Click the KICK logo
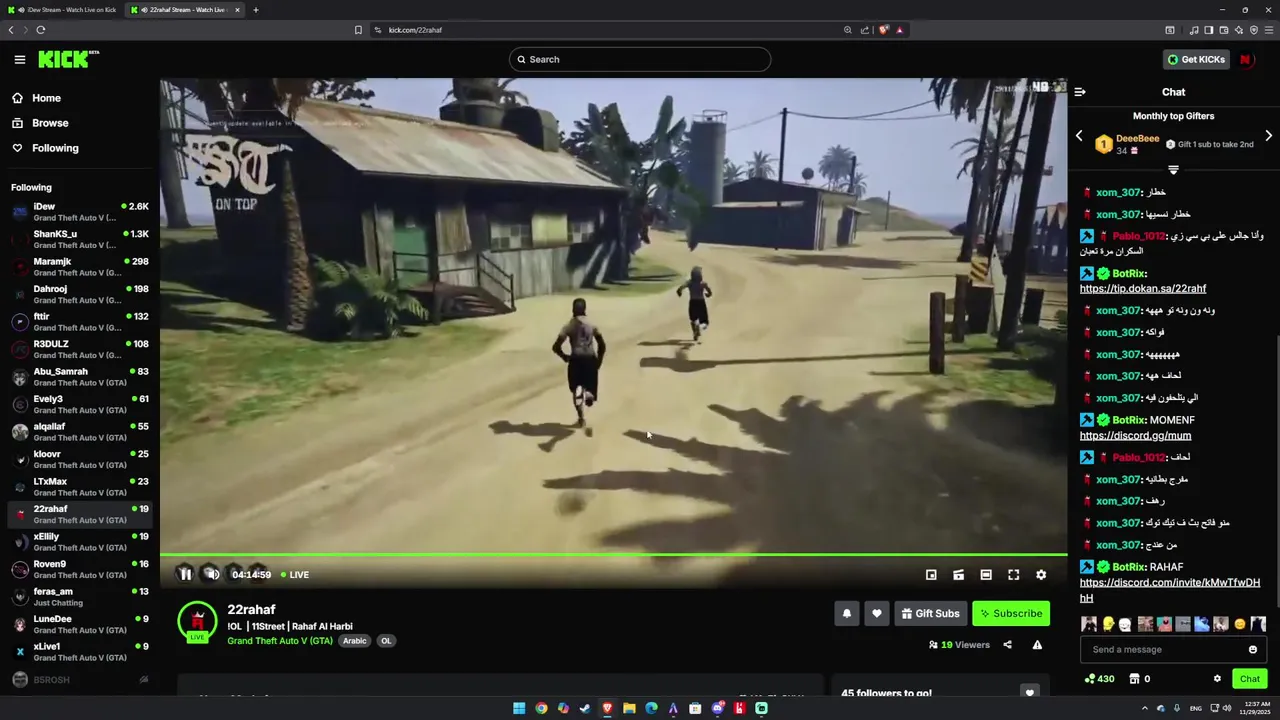The width and height of the screenshot is (1280, 720). (x=68, y=59)
